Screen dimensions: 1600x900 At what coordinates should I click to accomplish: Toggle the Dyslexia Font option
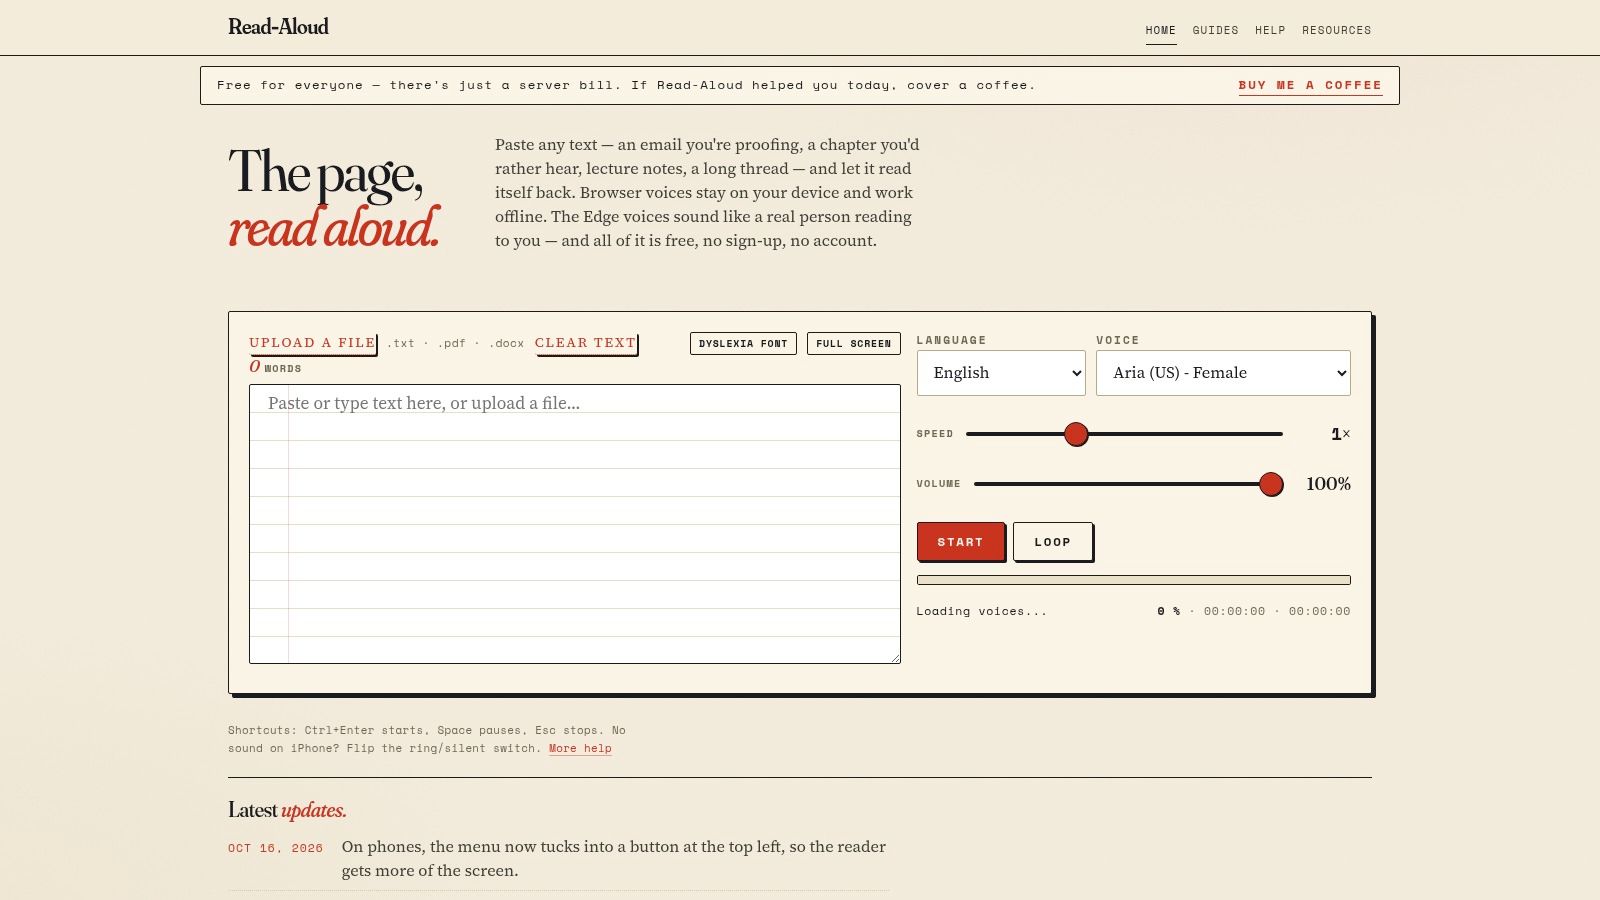coord(743,343)
